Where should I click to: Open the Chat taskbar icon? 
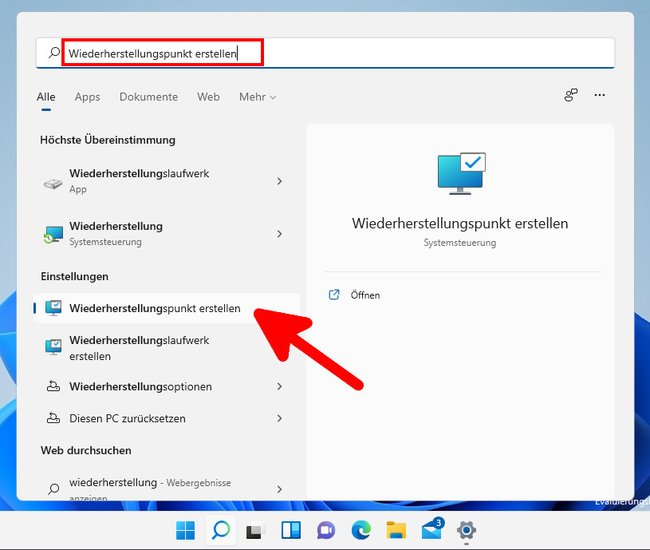click(x=326, y=531)
